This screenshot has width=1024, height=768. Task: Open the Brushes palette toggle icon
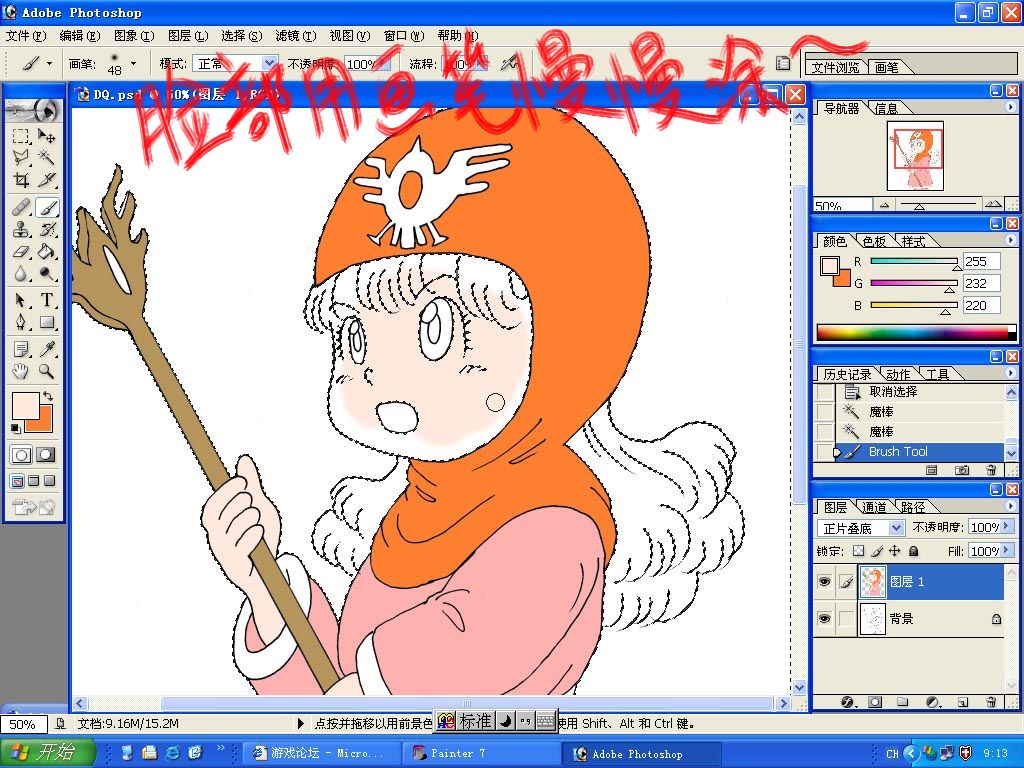coord(782,63)
